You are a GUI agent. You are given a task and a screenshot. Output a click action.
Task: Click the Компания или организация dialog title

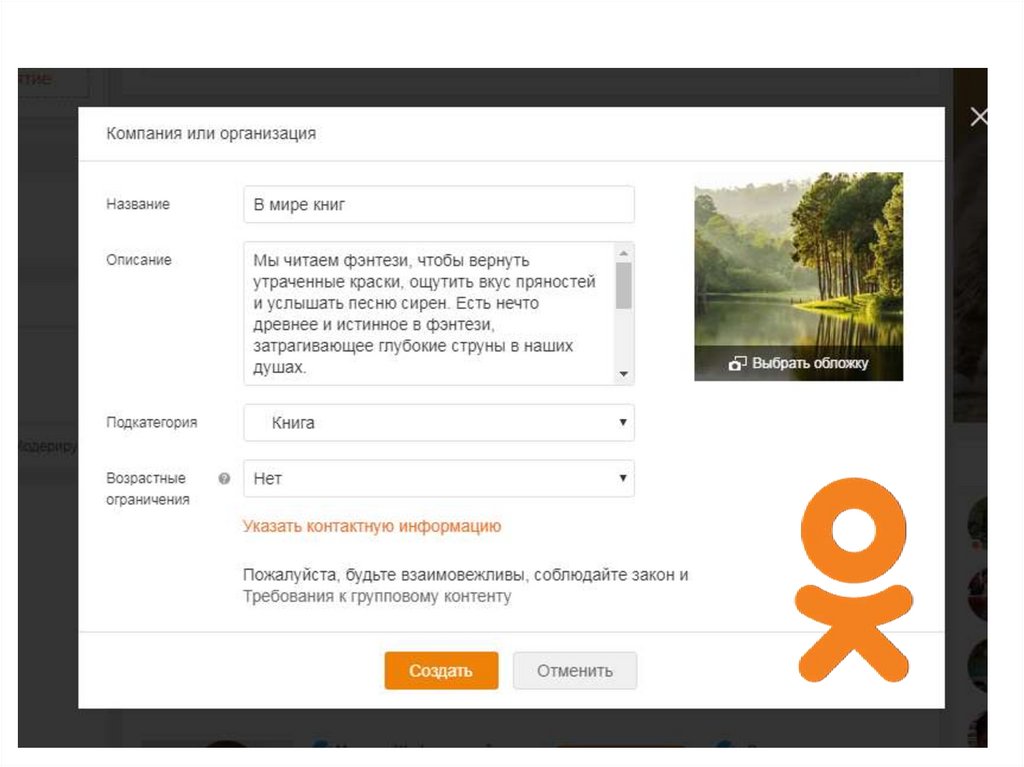(211, 134)
